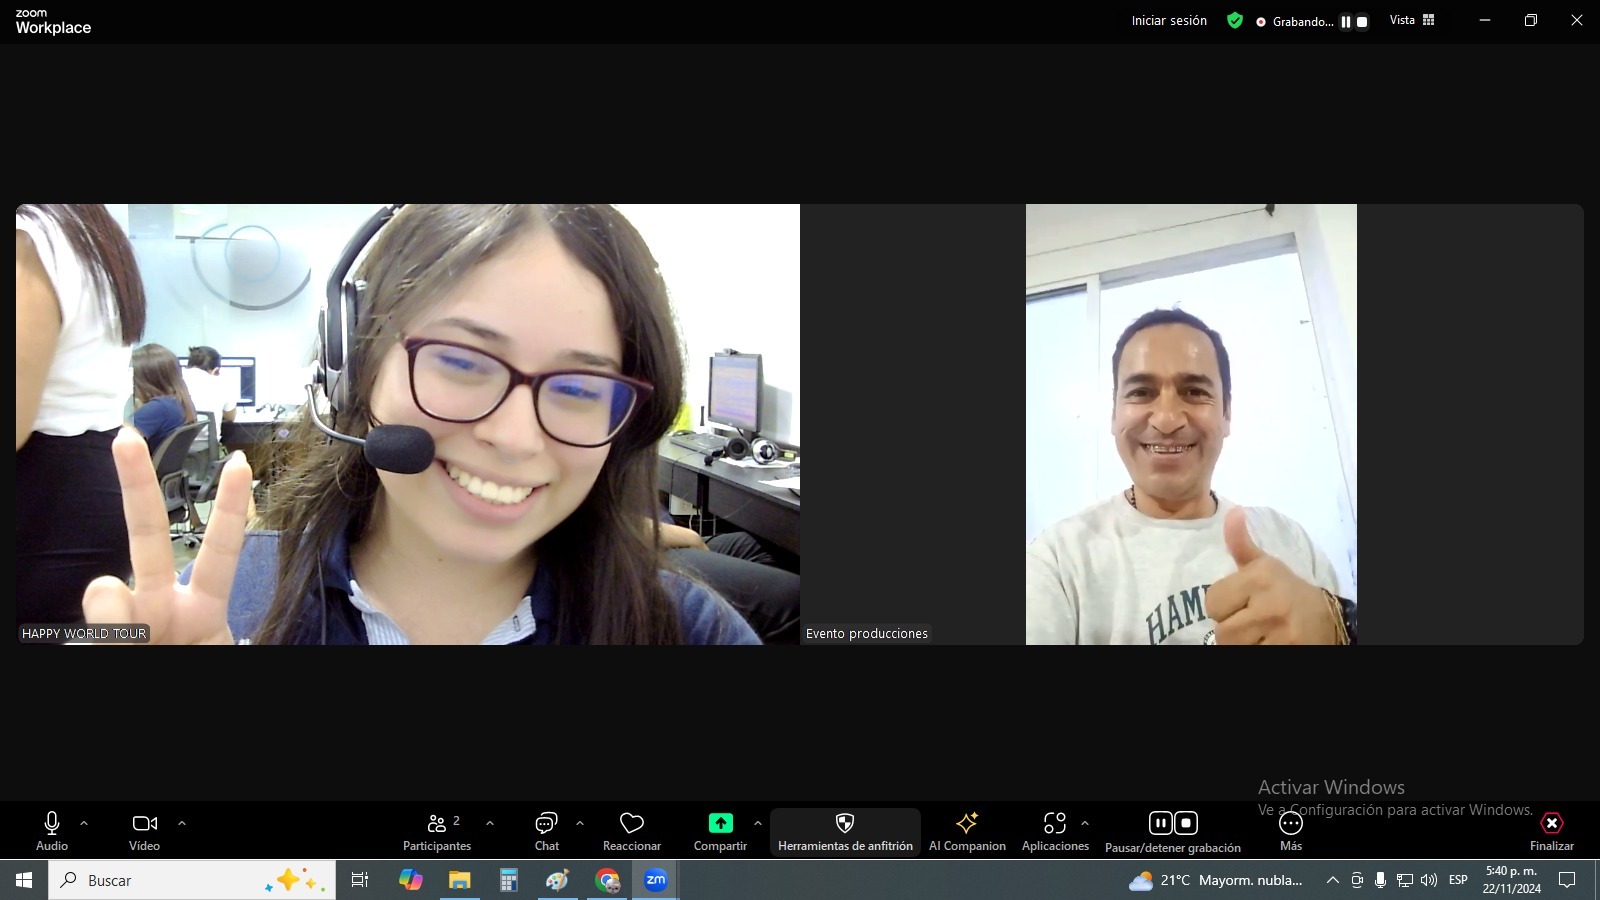
Task: Open the Participantes panel
Action: [x=437, y=831]
